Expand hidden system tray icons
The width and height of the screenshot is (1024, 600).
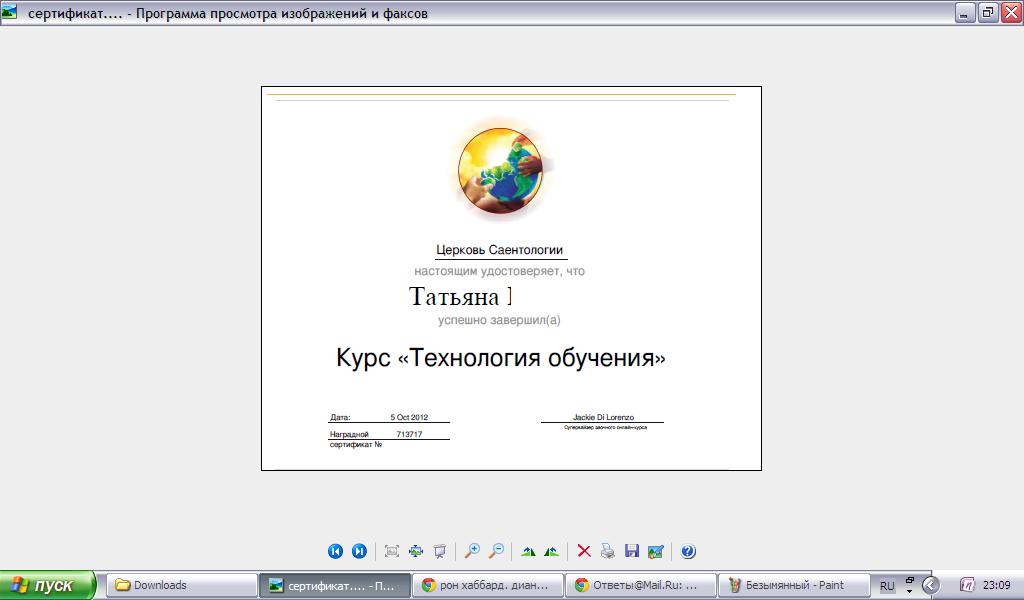[930, 585]
